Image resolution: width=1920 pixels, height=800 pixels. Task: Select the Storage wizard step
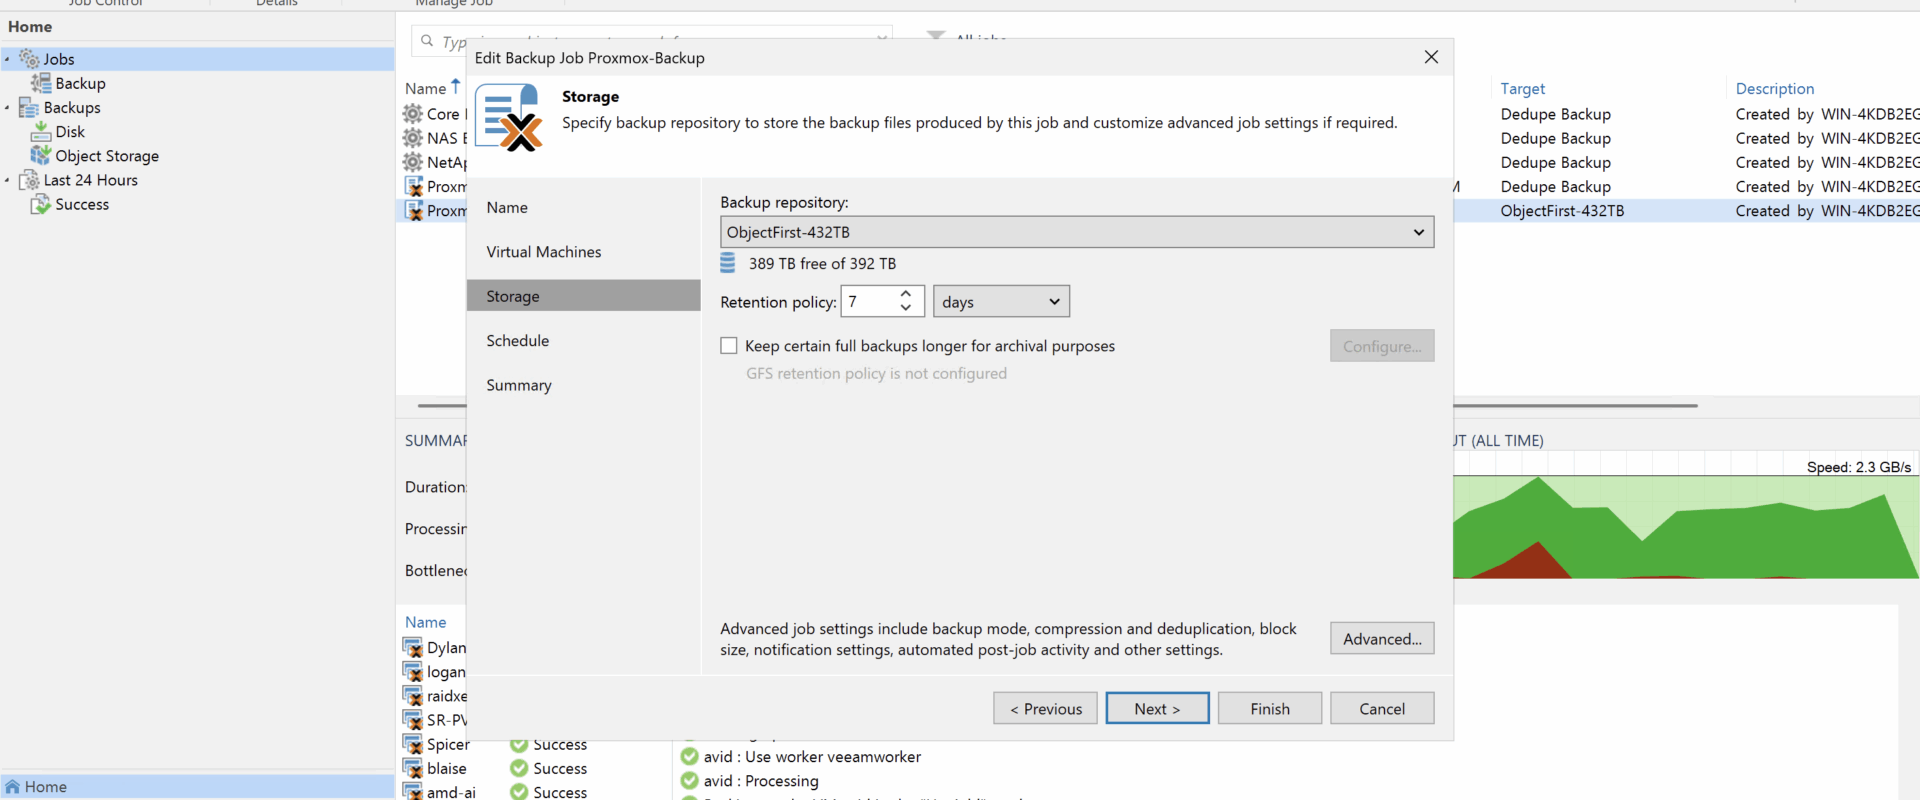click(583, 296)
